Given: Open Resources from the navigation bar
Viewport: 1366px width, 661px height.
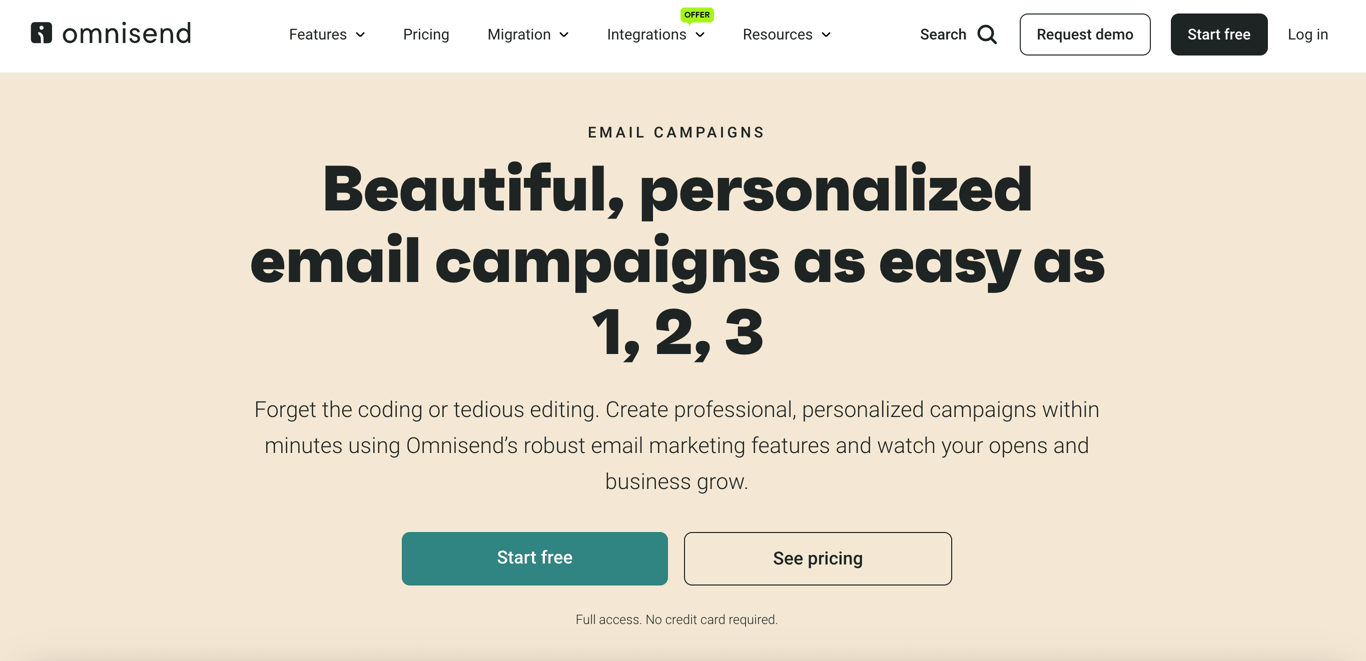Looking at the screenshot, I should pyautogui.click(x=777, y=34).
